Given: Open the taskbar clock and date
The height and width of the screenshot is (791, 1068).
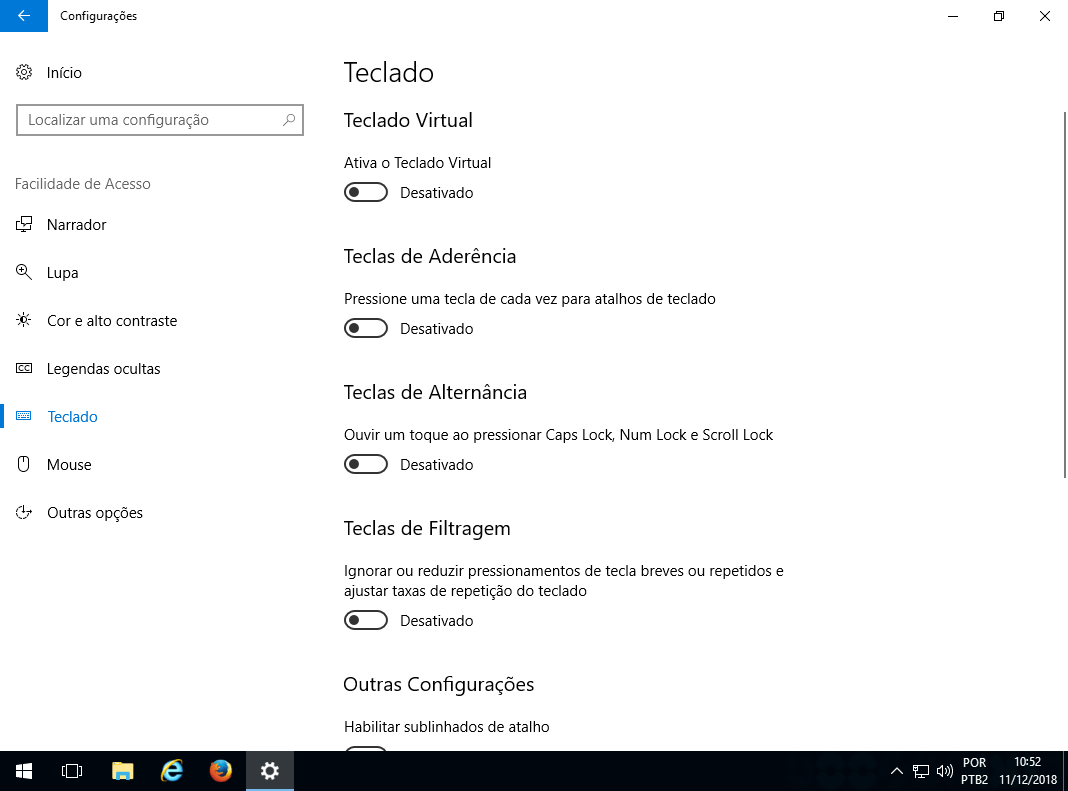Looking at the screenshot, I should (1027, 771).
